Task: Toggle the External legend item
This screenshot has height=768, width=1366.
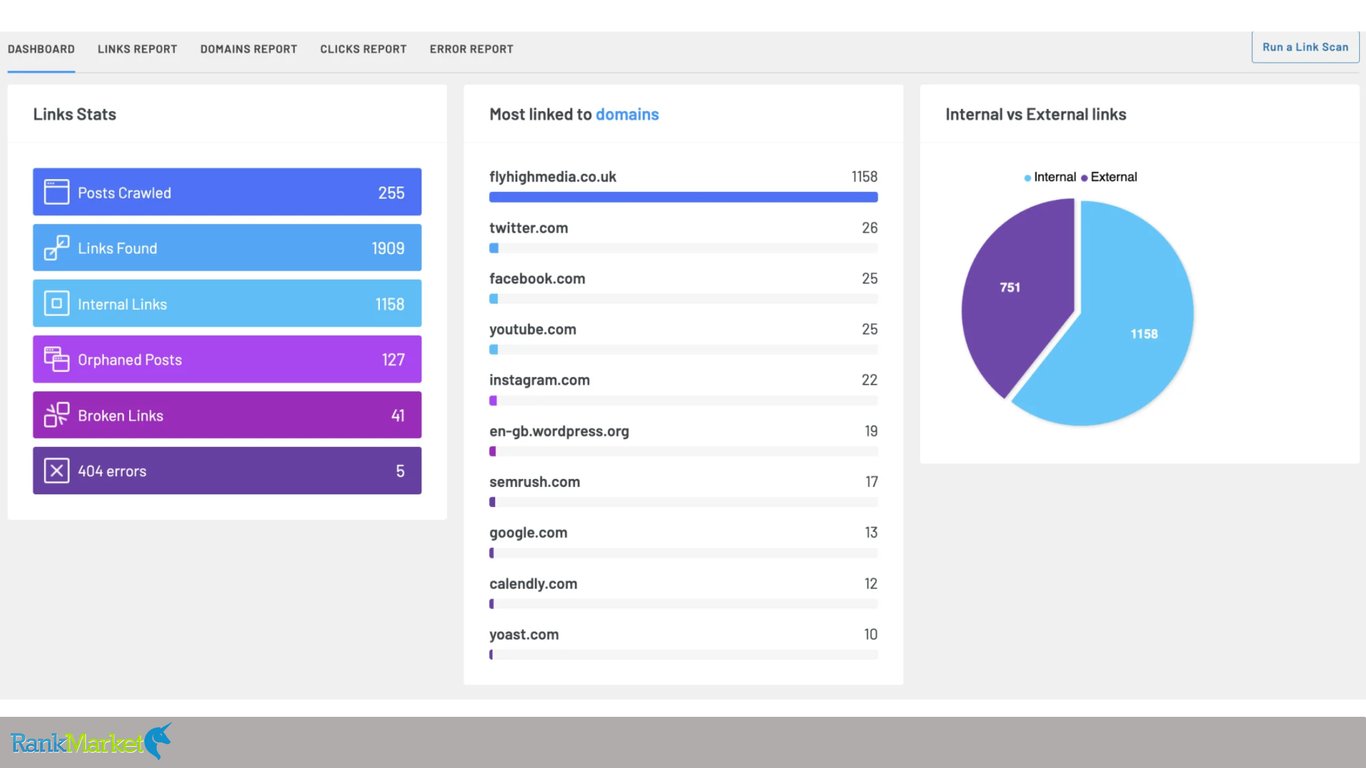Action: [x=1109, y=177]
